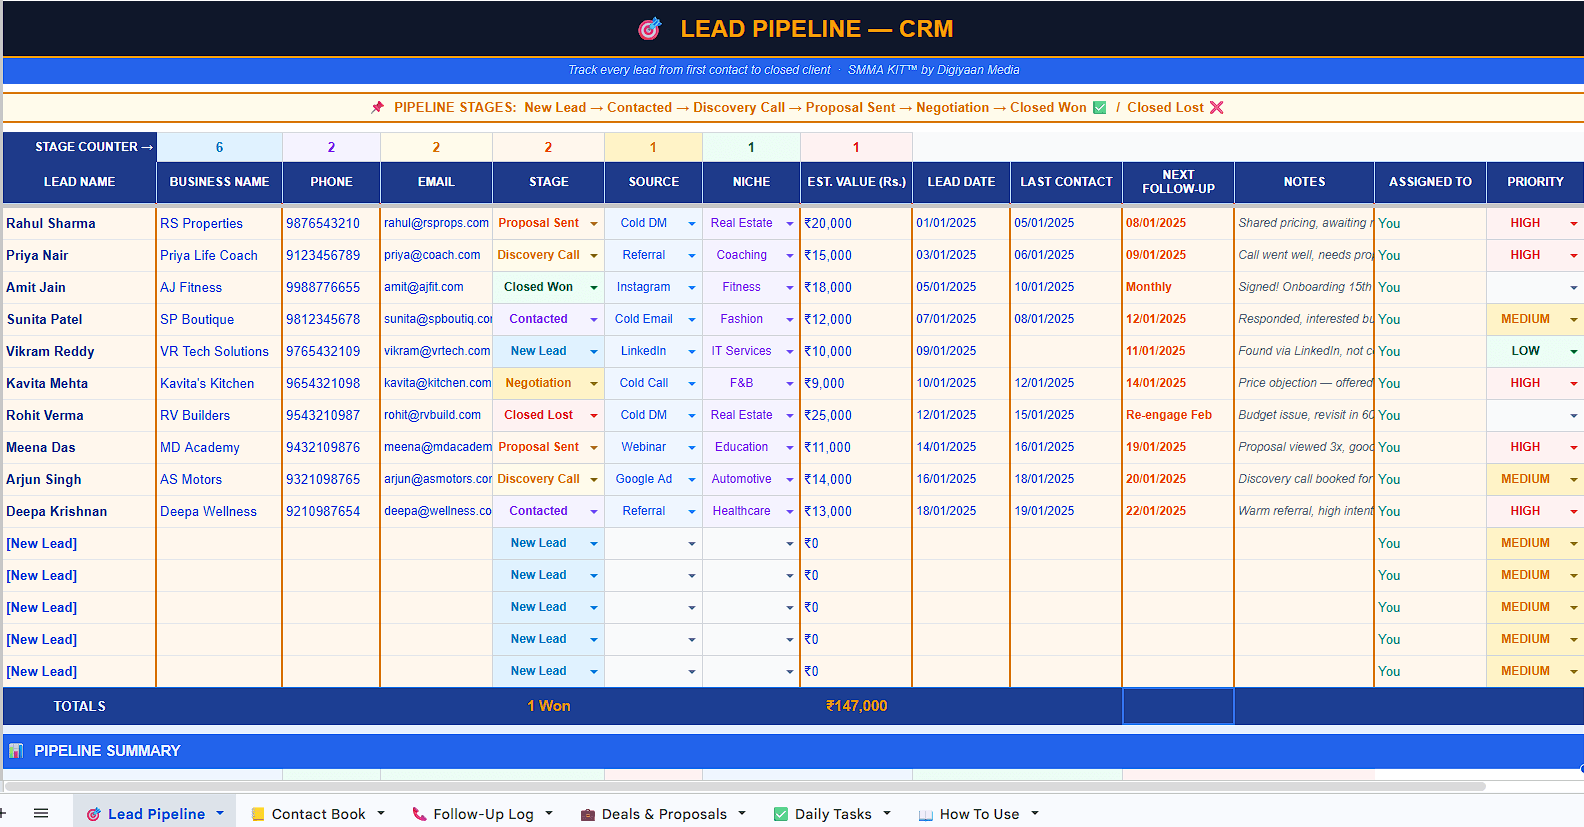The image size is (1584, 827).
Task: Click the Arjun Singh lead name cell
Action: [x=79, y=479]
